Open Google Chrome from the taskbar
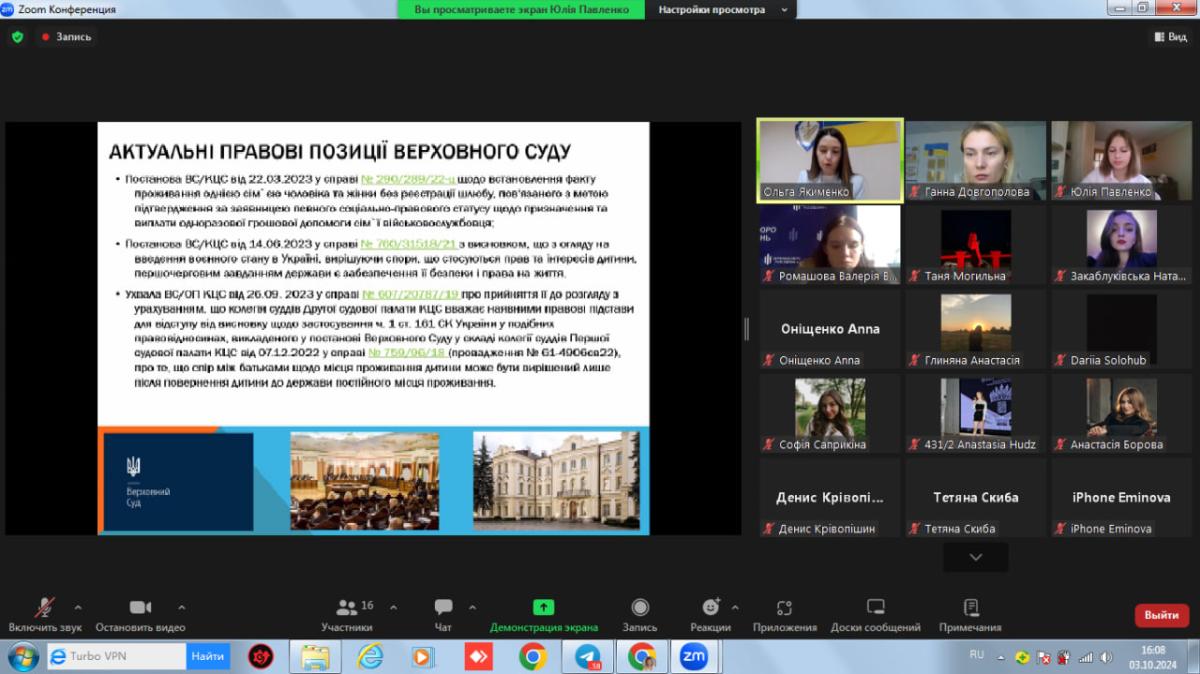 [533, 657]
